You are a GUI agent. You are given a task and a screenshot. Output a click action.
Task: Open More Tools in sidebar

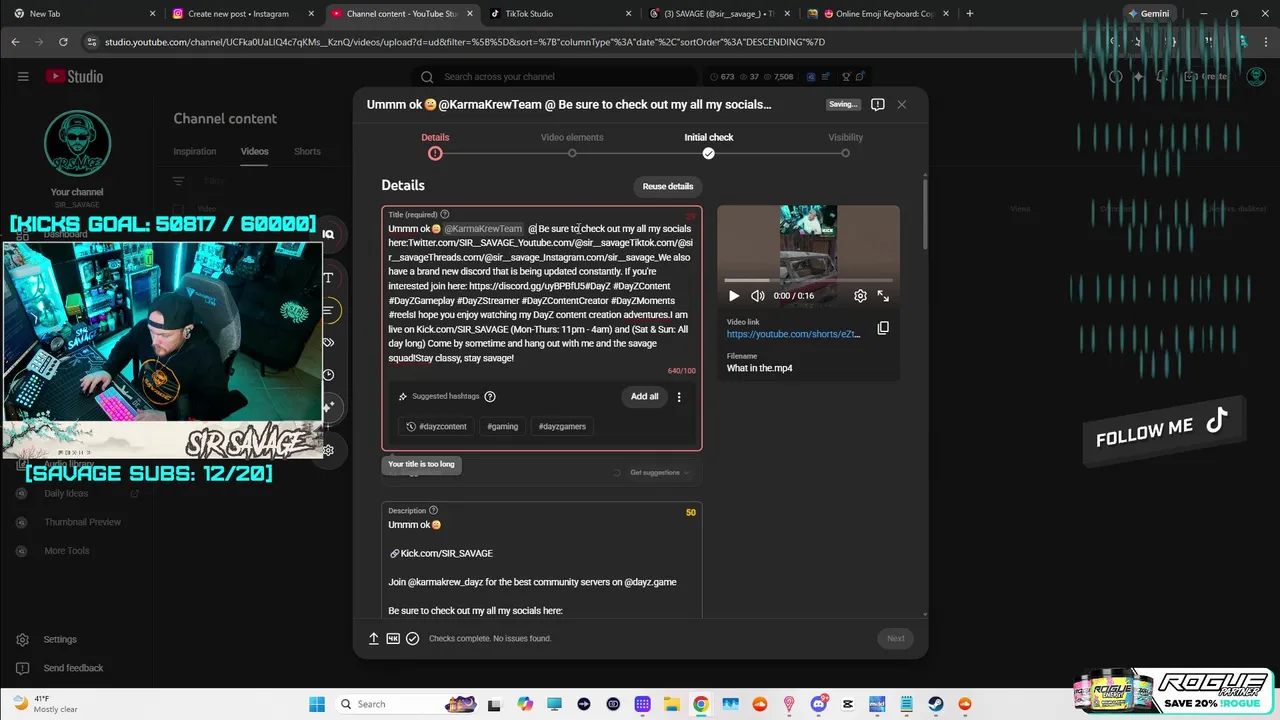pyautogui.click(x=66, y=551)
